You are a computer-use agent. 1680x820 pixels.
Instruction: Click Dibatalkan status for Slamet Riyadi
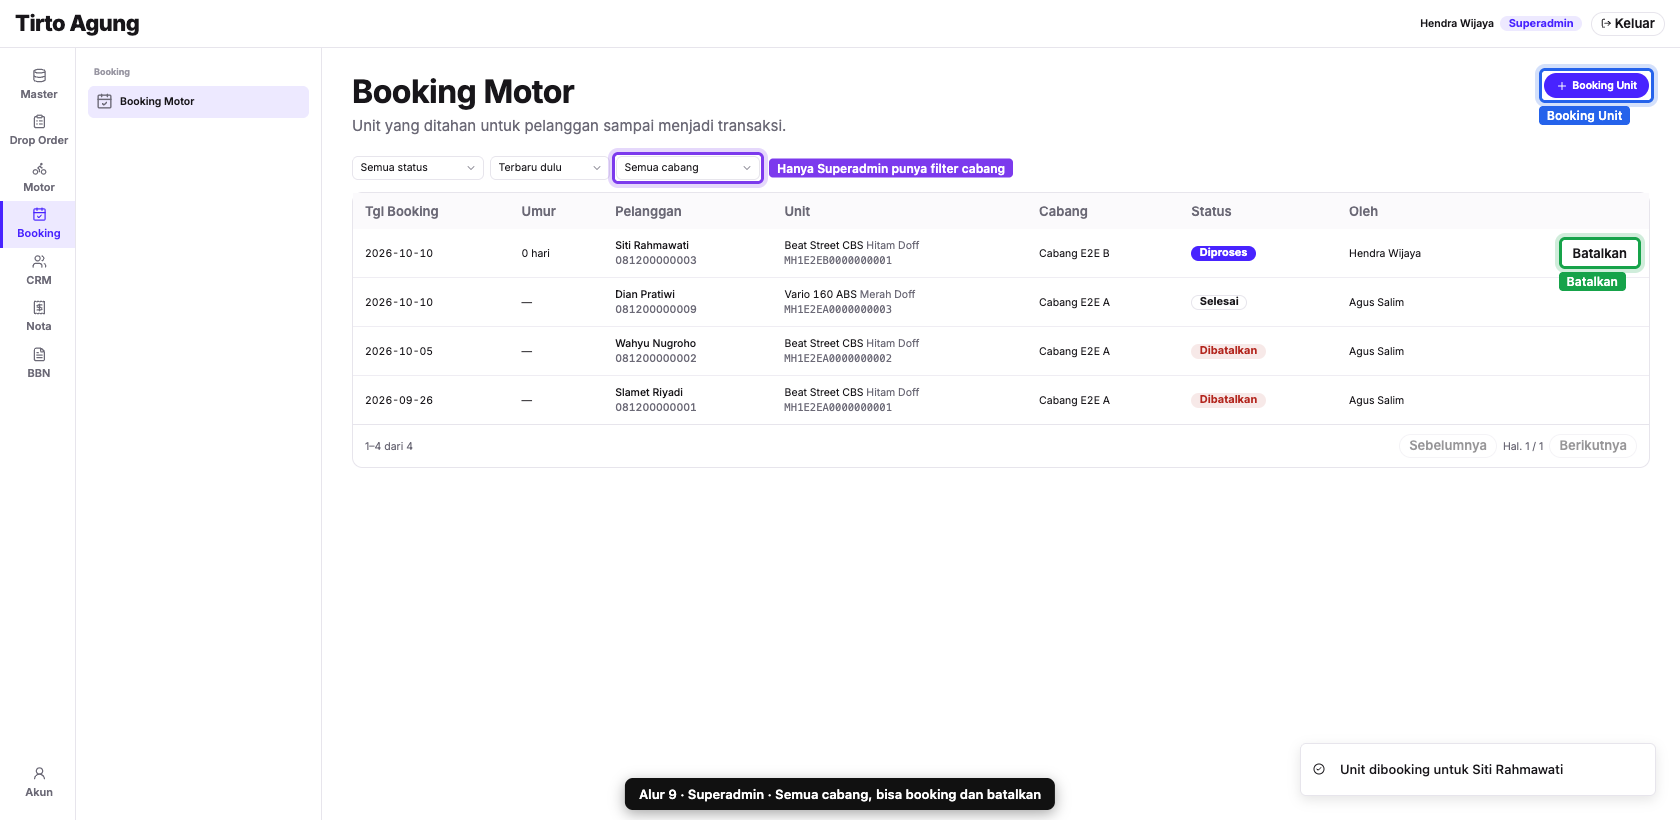[x=1228, y=400]
